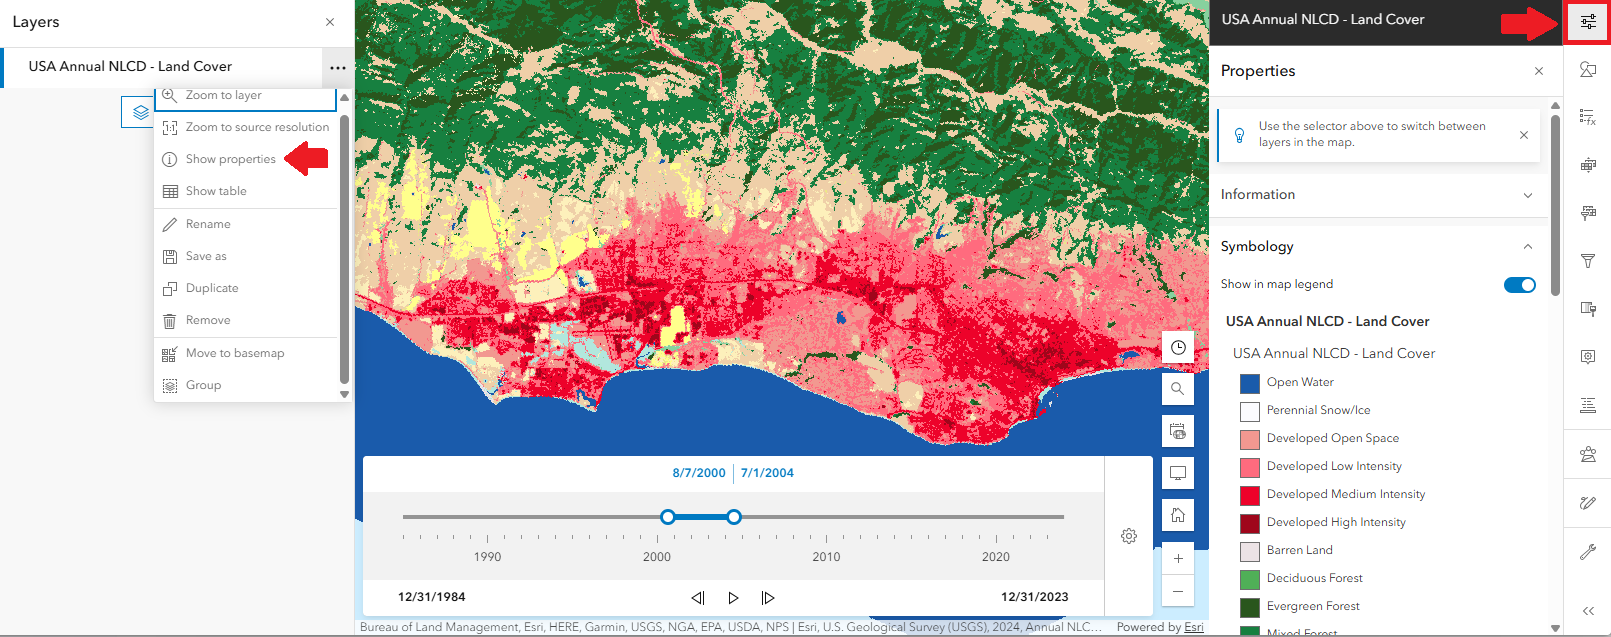The height and width of the screenshot is (637, 1611).
Task: Click the Home default extent button
Action: [x=1178, y=515]
